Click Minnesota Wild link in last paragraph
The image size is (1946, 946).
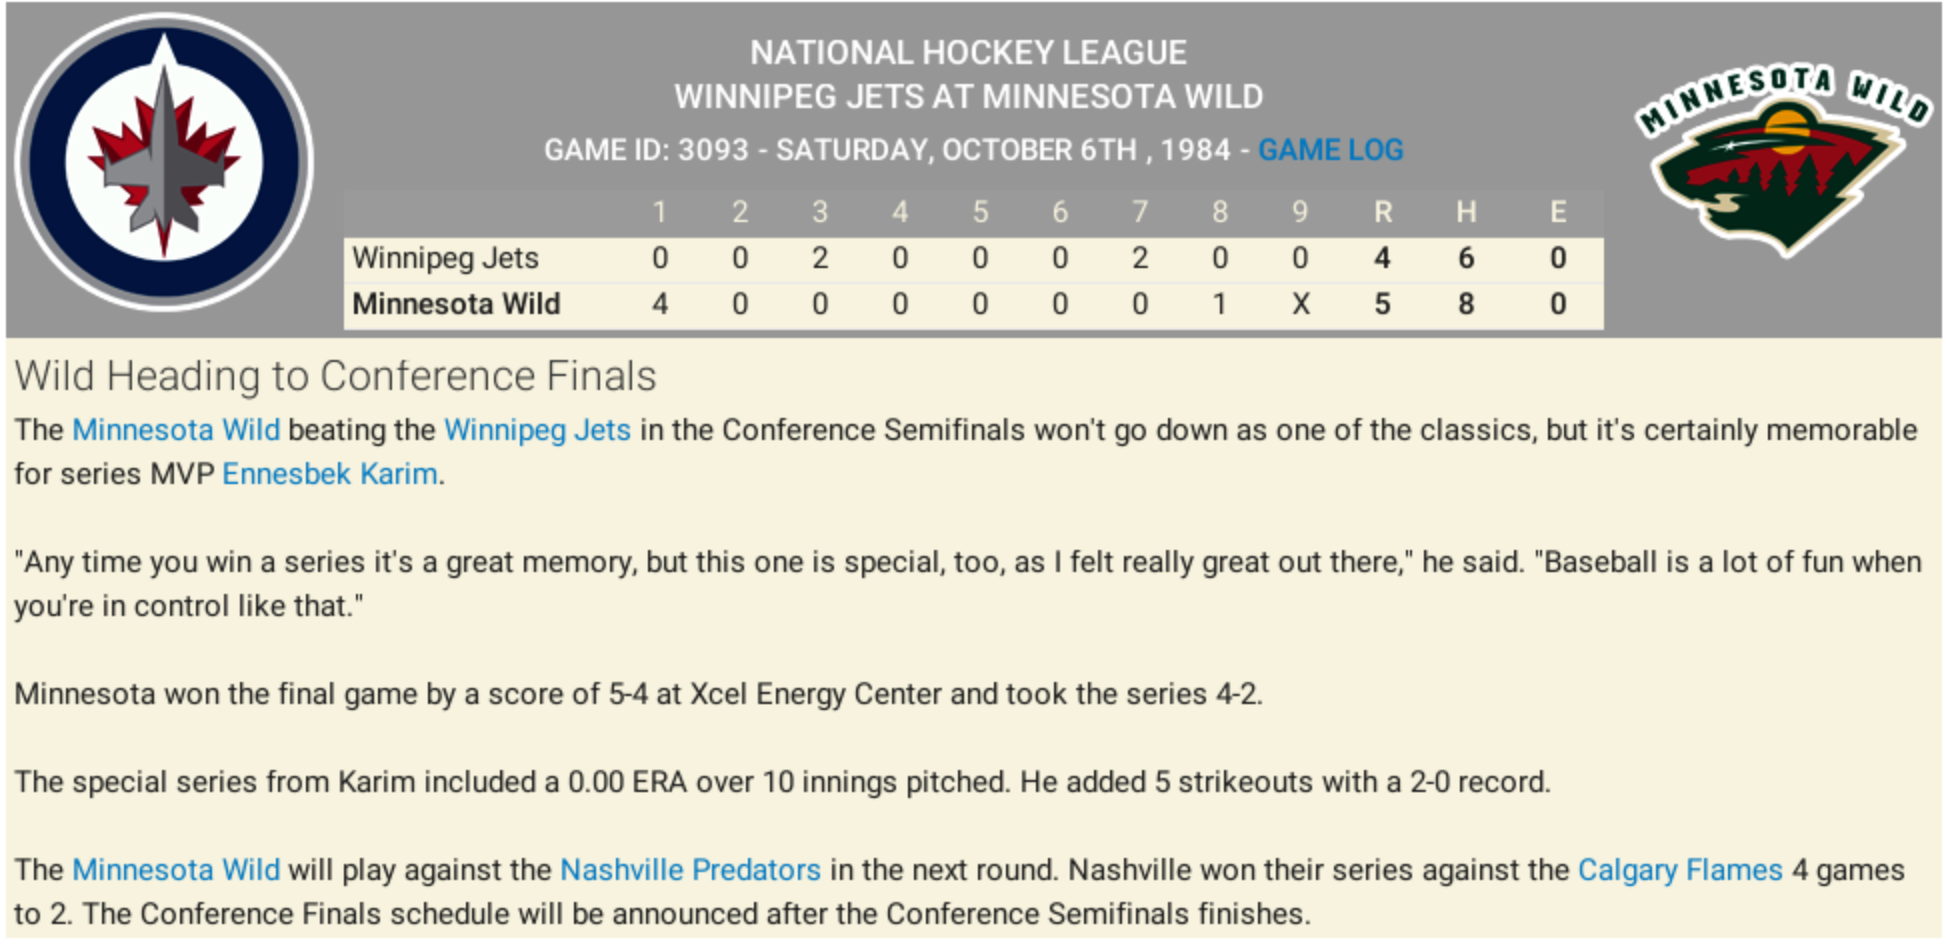(x=176, y=870)
